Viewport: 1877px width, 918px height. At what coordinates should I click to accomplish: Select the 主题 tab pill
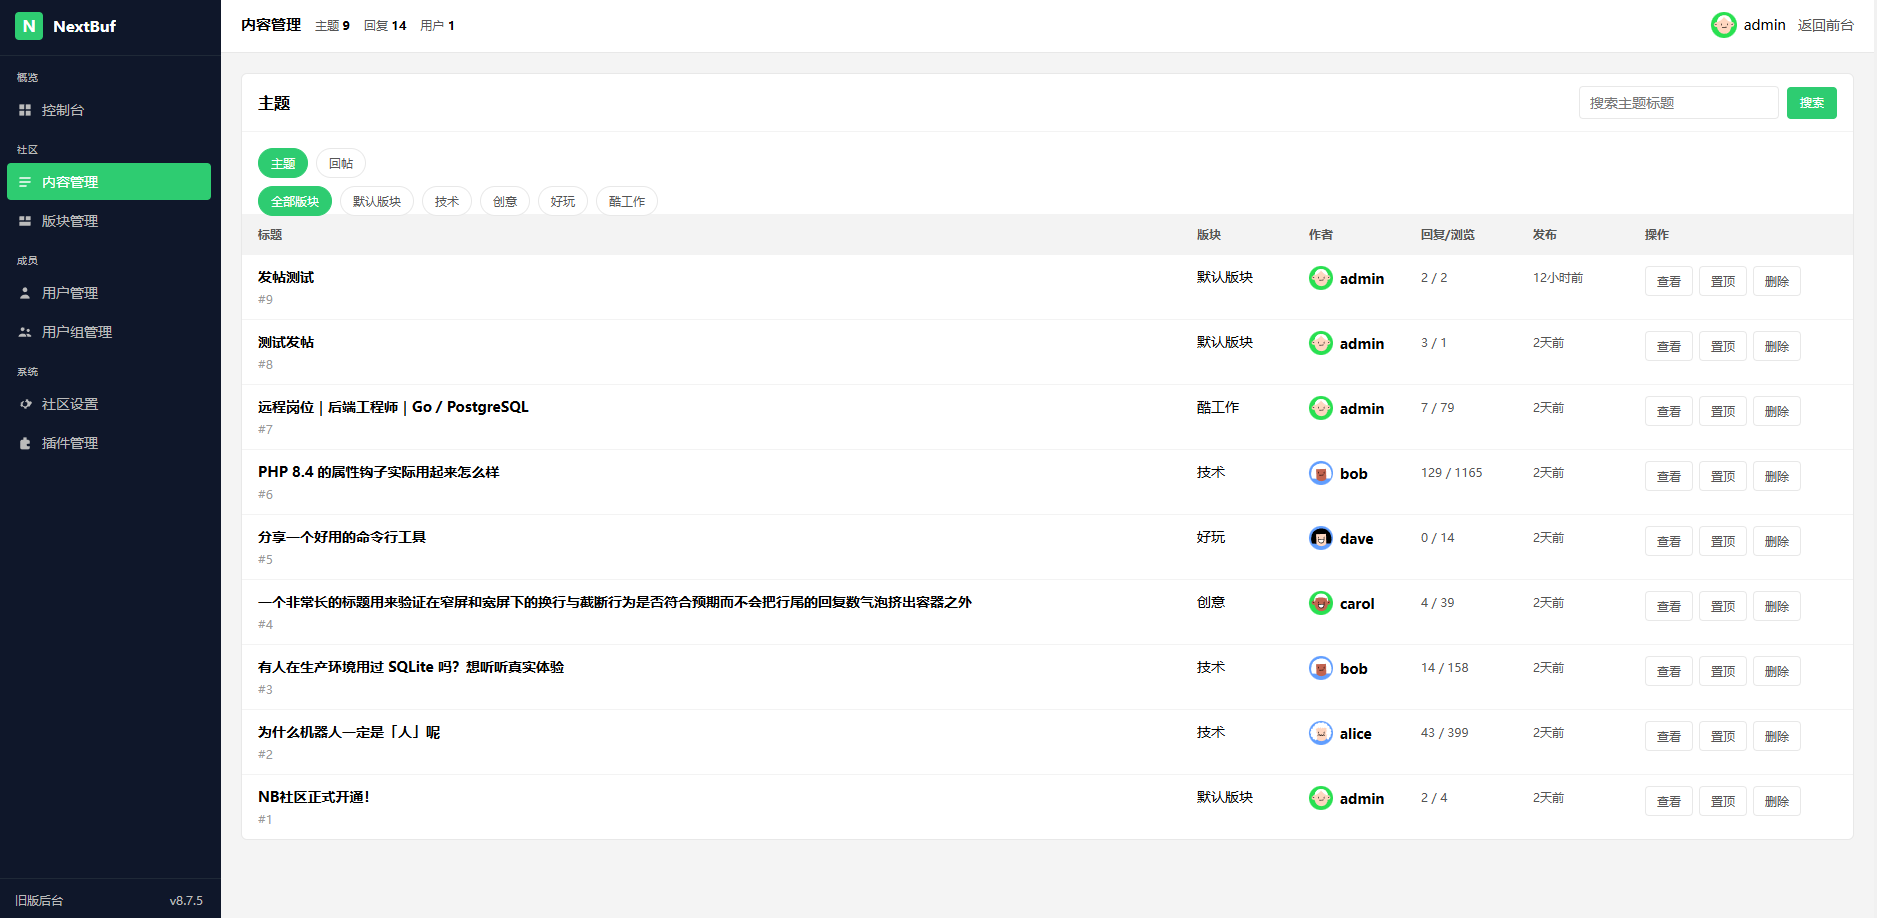[283, 163]
